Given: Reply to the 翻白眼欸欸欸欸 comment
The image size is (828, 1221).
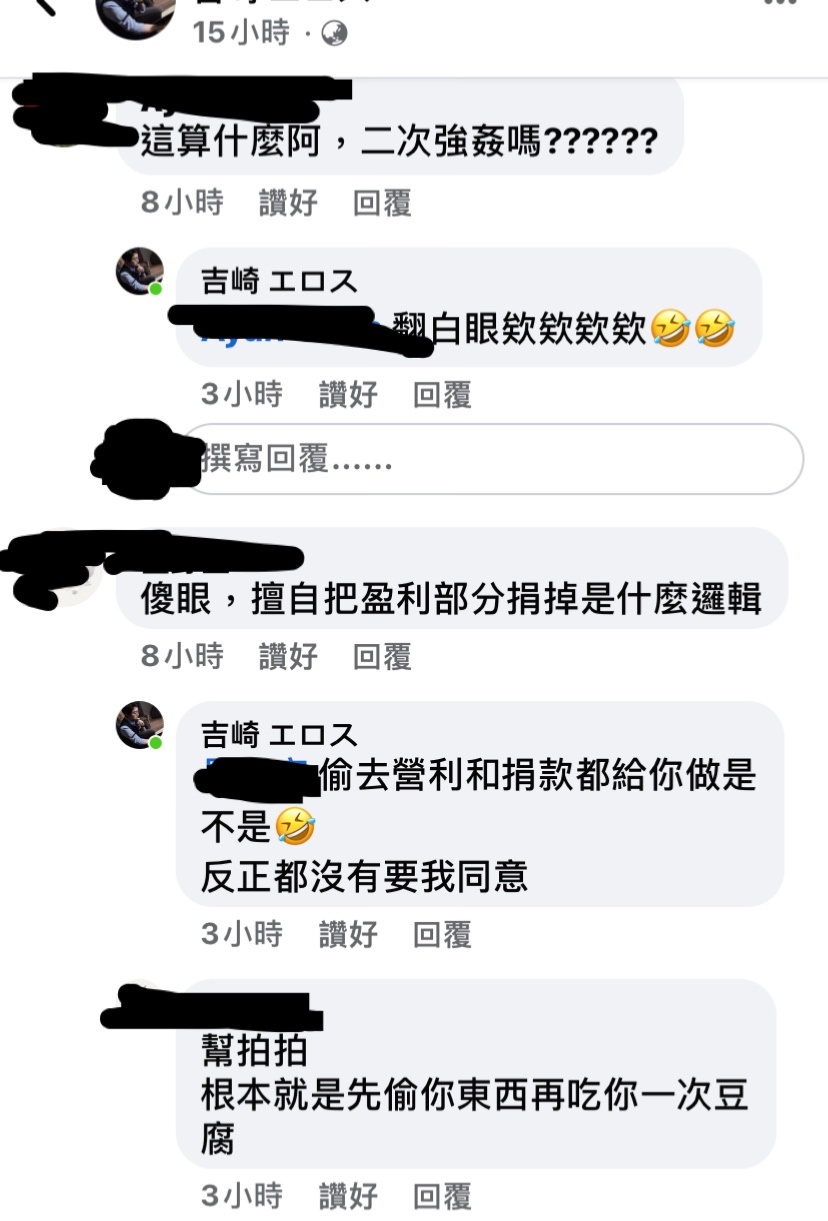Looking at the screenshot, I should [442, 394].
